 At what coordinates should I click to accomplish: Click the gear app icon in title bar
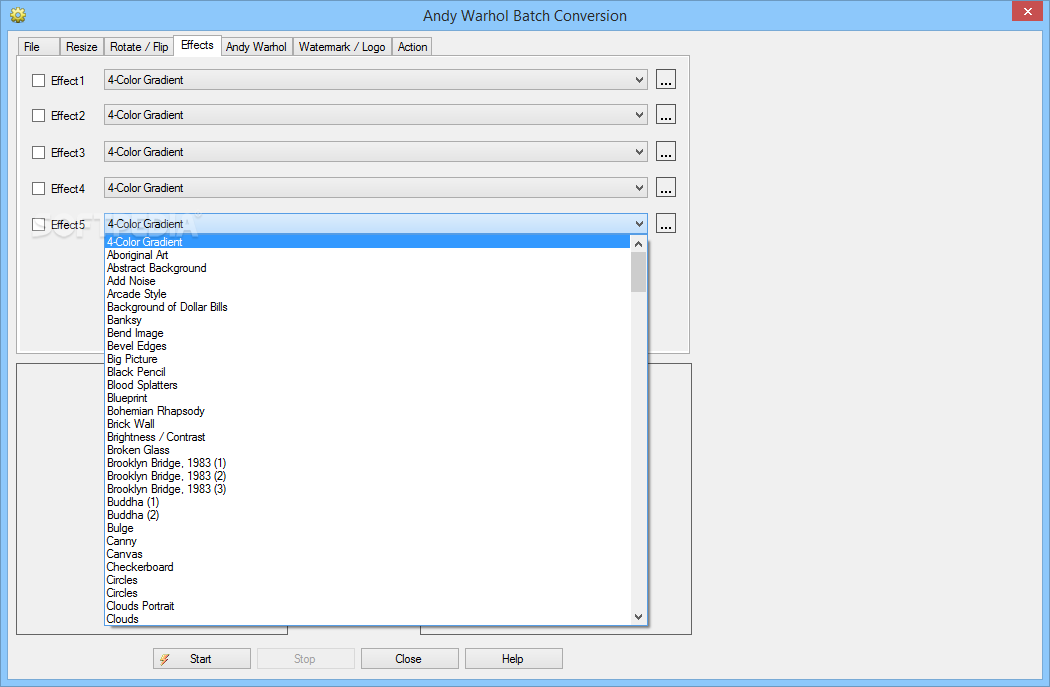tap(18, 15)
